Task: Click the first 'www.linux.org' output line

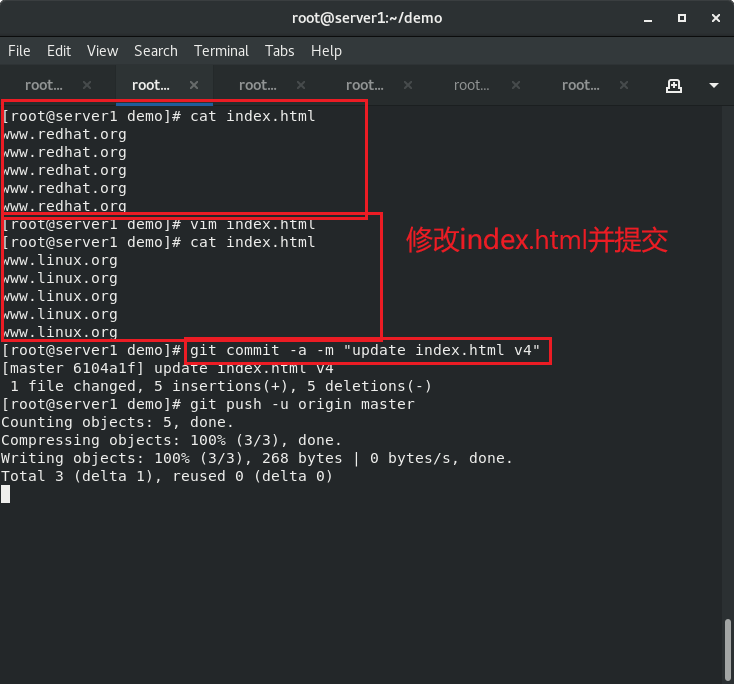Action: 60,261
